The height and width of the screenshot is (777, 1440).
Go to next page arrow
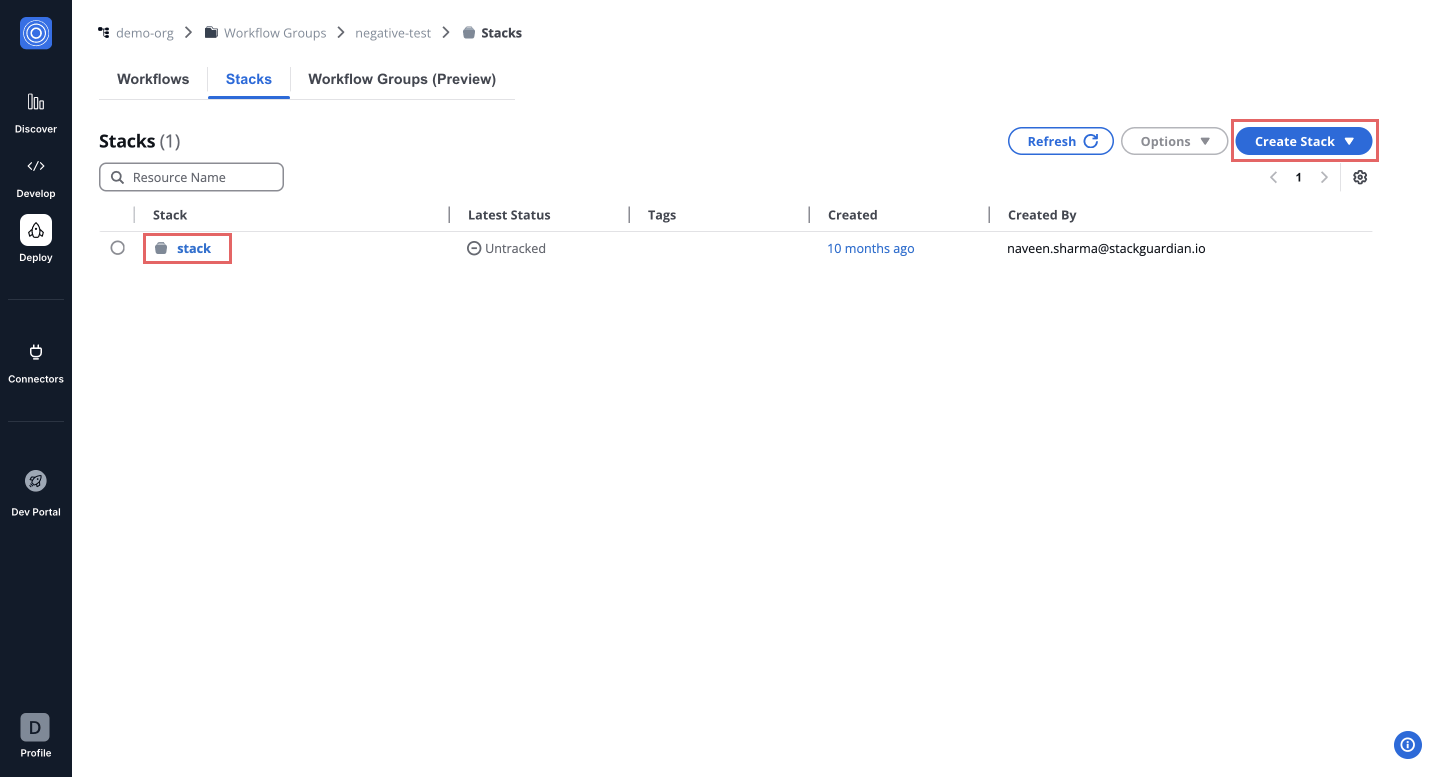[x=1324, y=177]
